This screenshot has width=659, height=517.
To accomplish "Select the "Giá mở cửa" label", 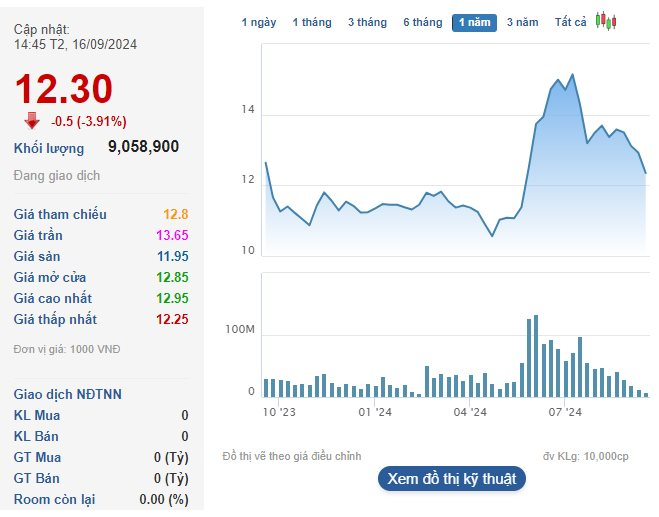I will tap(52, 277).
